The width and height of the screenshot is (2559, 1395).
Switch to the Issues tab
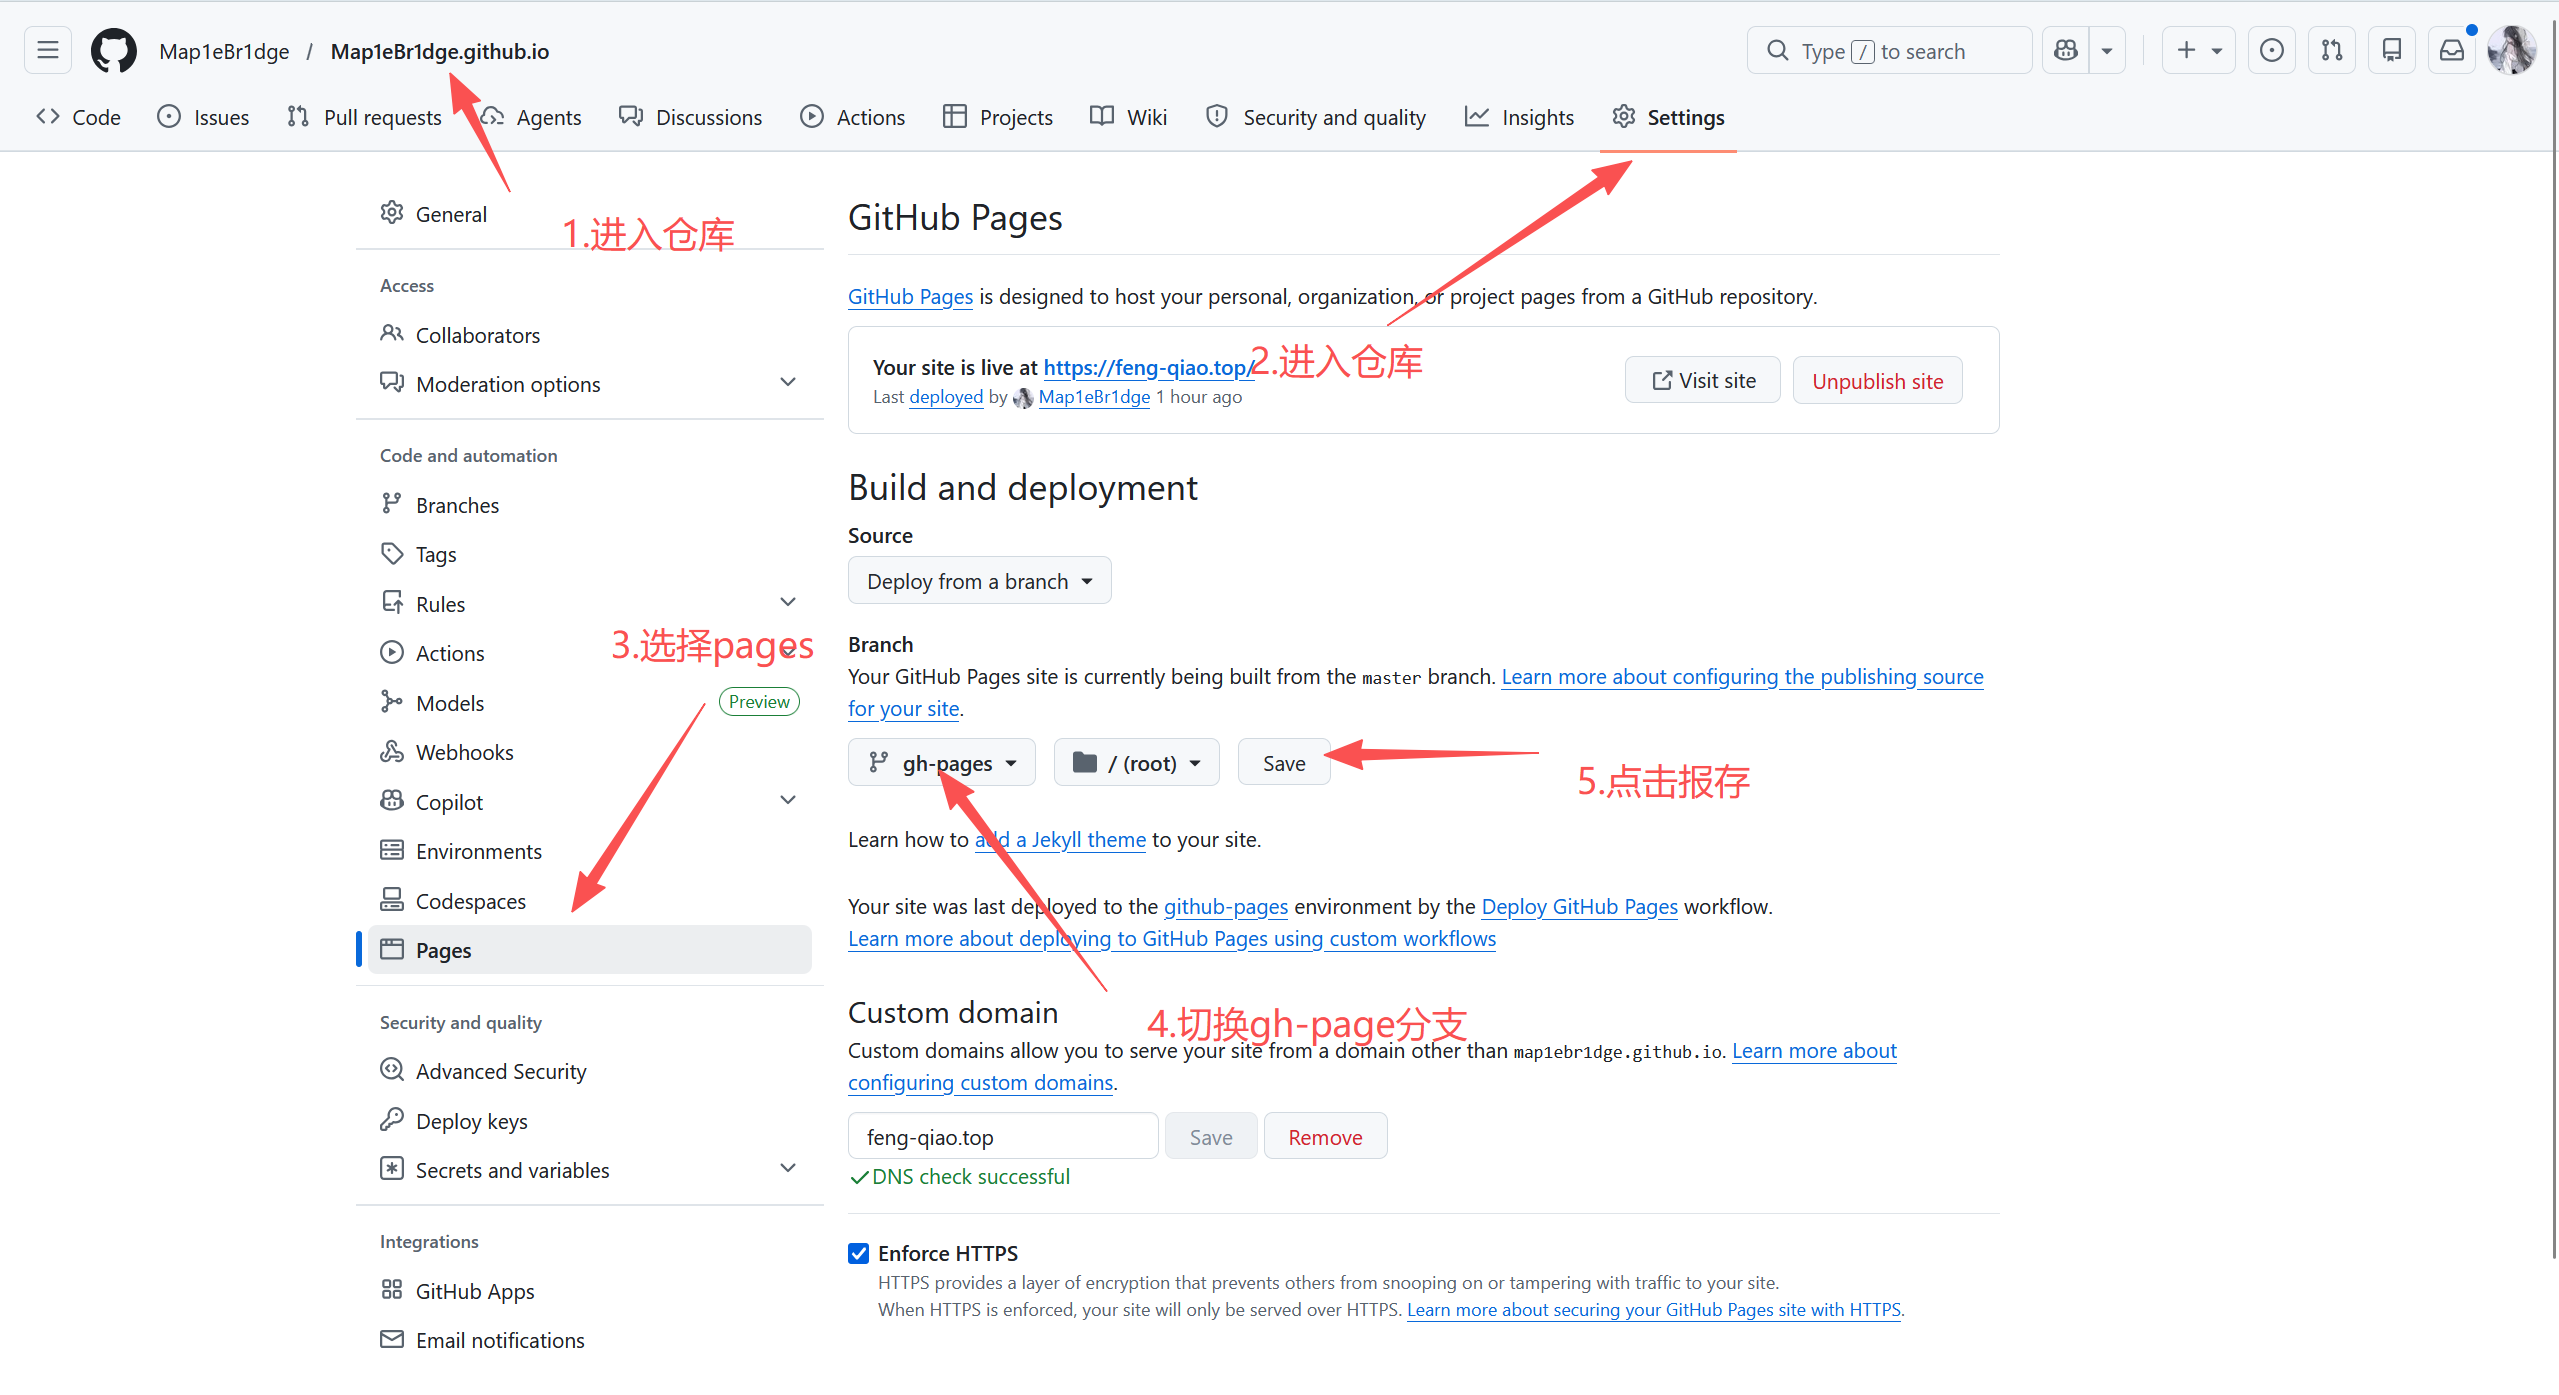pos(204,117)
